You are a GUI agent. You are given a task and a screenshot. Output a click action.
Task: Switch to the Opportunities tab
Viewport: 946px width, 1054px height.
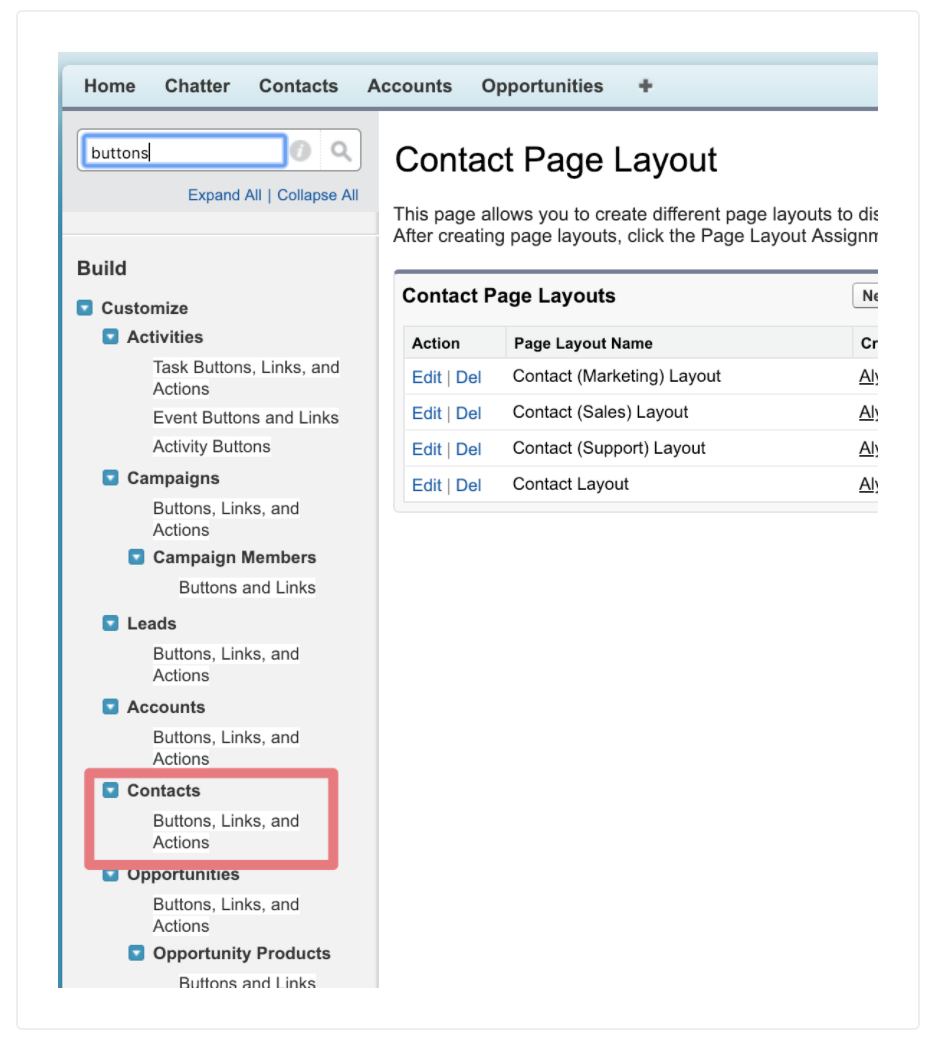click(x=542, y=86)
